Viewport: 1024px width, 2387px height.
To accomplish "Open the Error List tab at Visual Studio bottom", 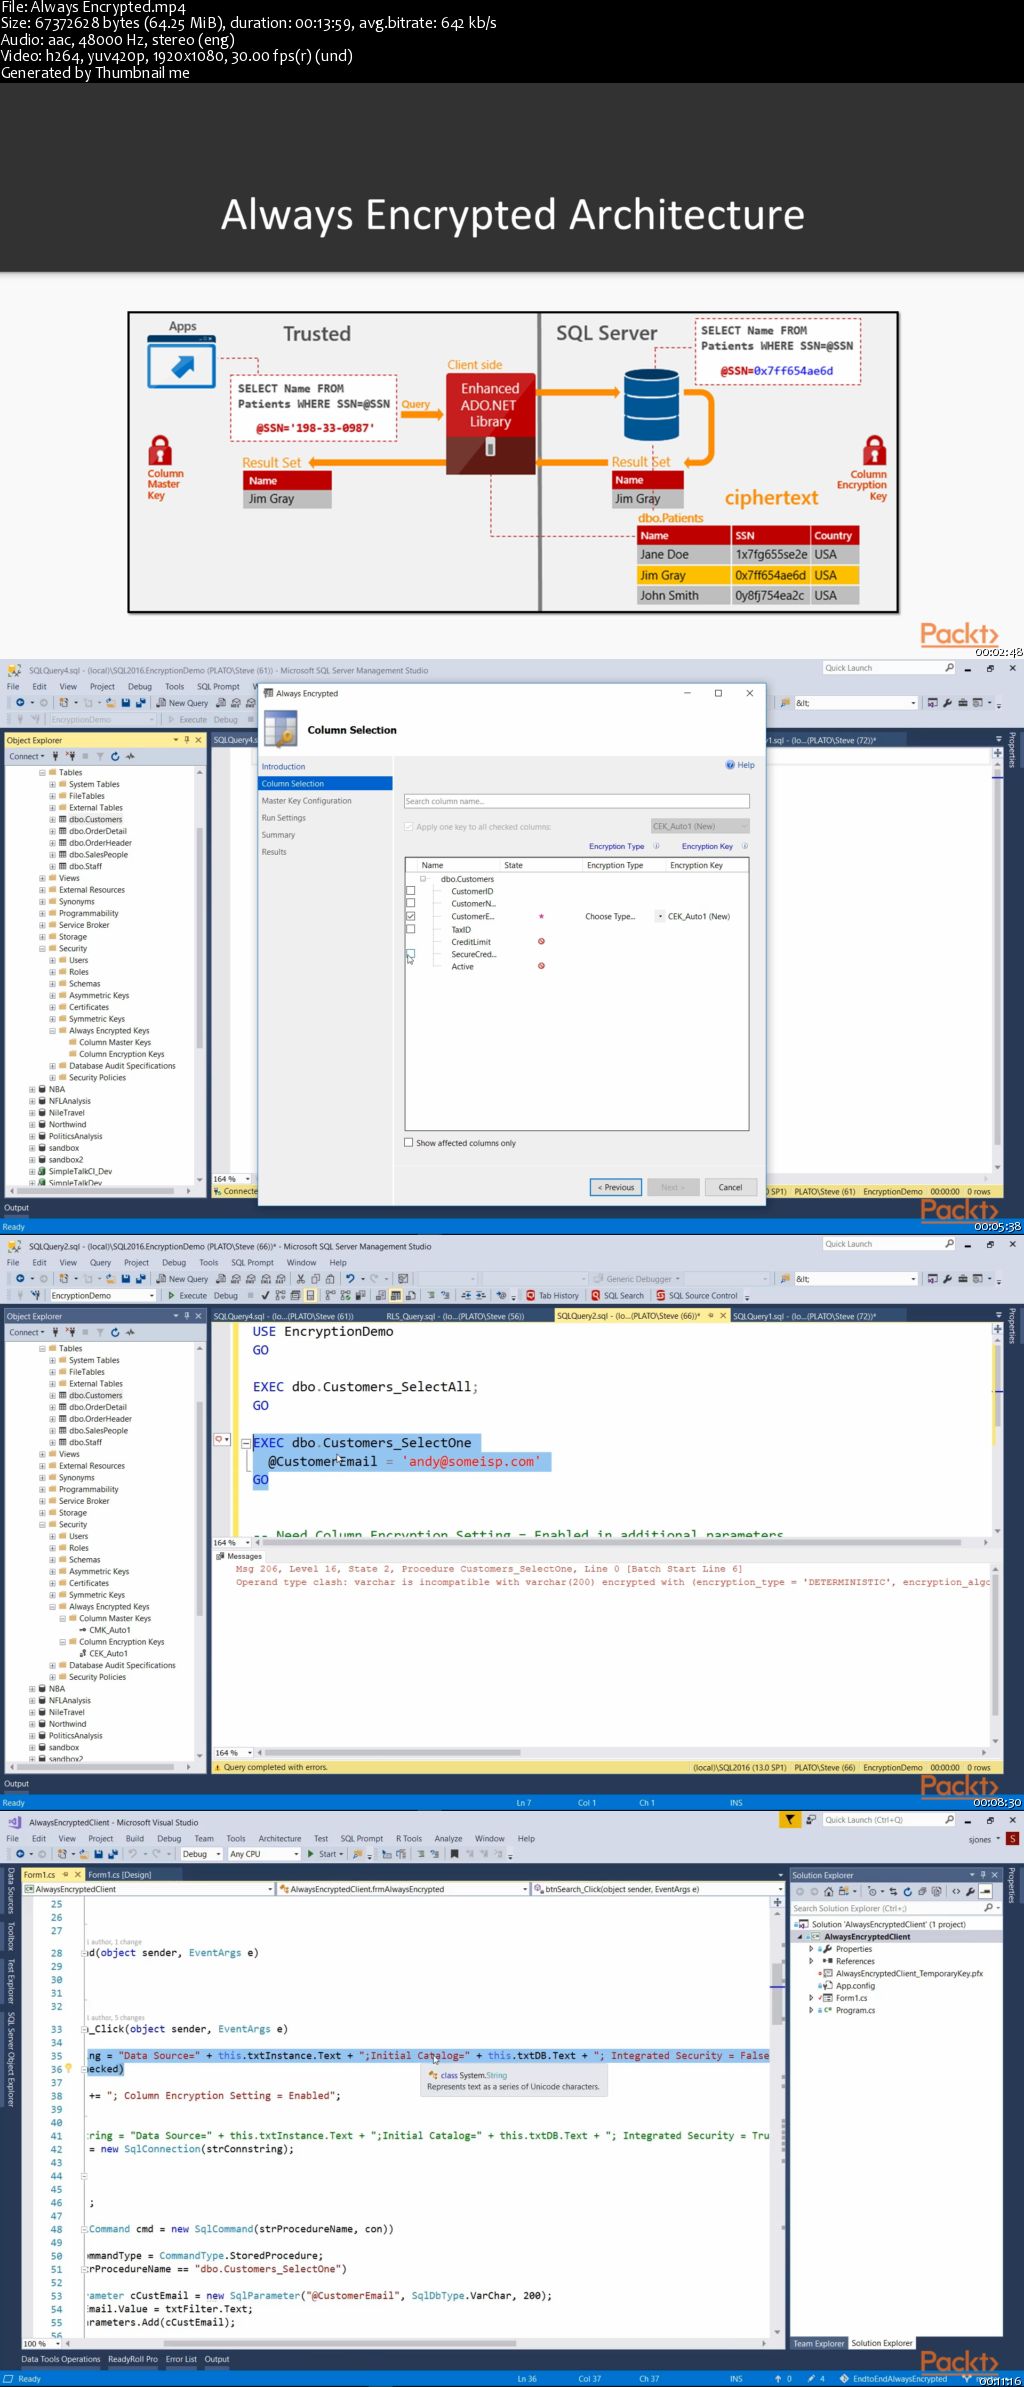I will (181, 2359).
